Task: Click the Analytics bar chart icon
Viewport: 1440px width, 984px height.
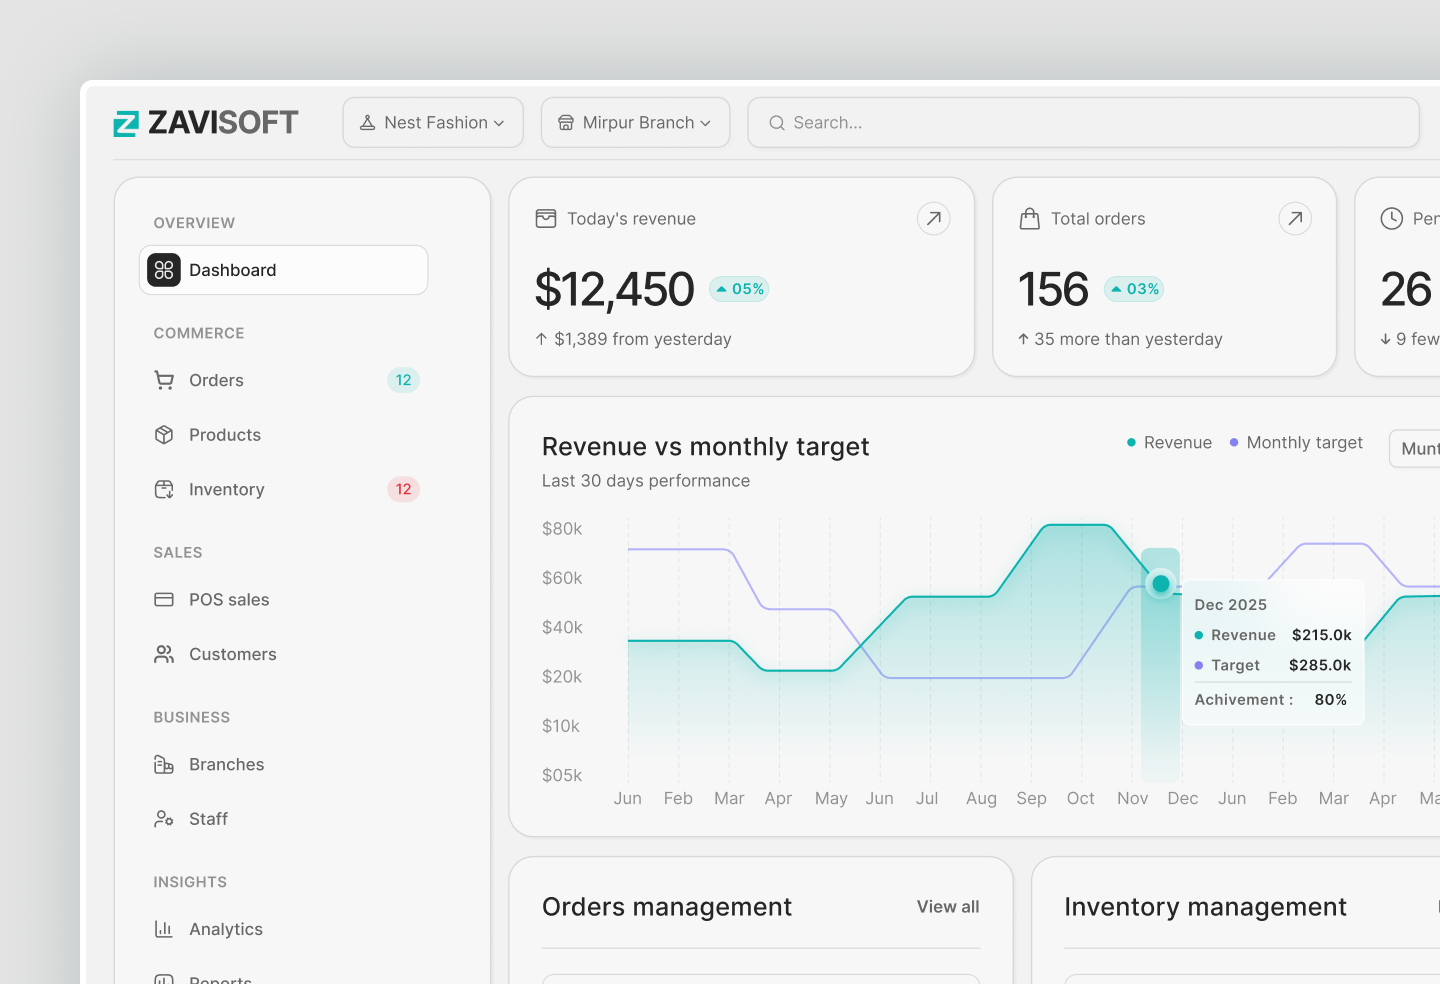Action: coord(164,929)
